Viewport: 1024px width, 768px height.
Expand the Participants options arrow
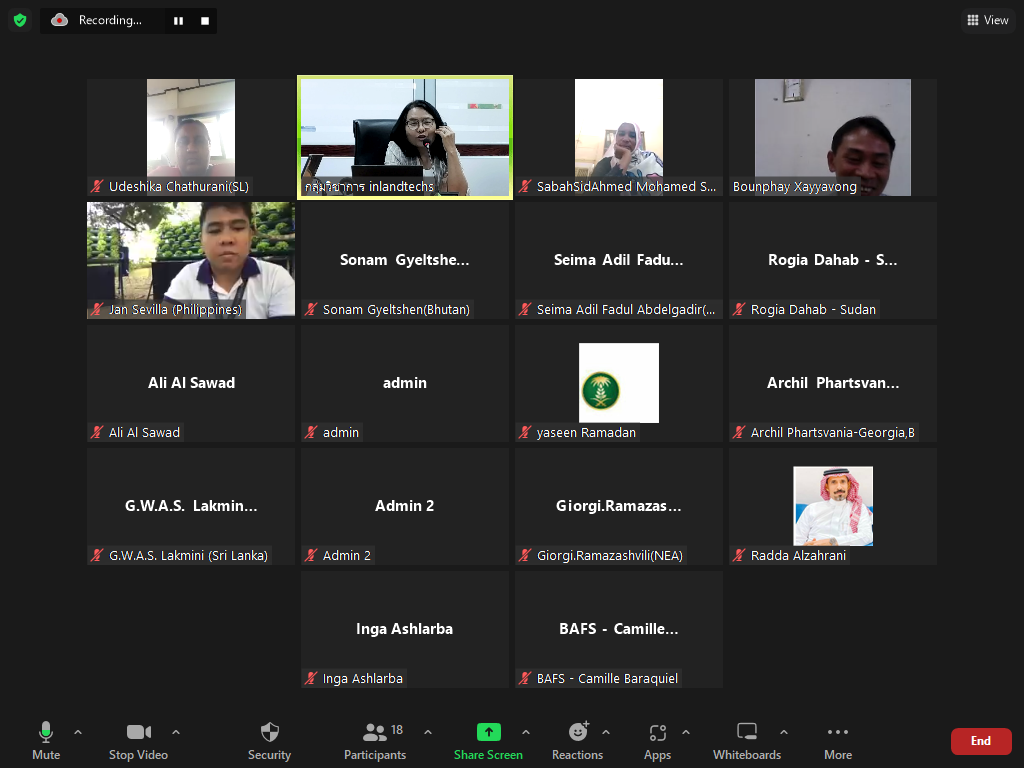pyautogui.click(x=428, y=732)
